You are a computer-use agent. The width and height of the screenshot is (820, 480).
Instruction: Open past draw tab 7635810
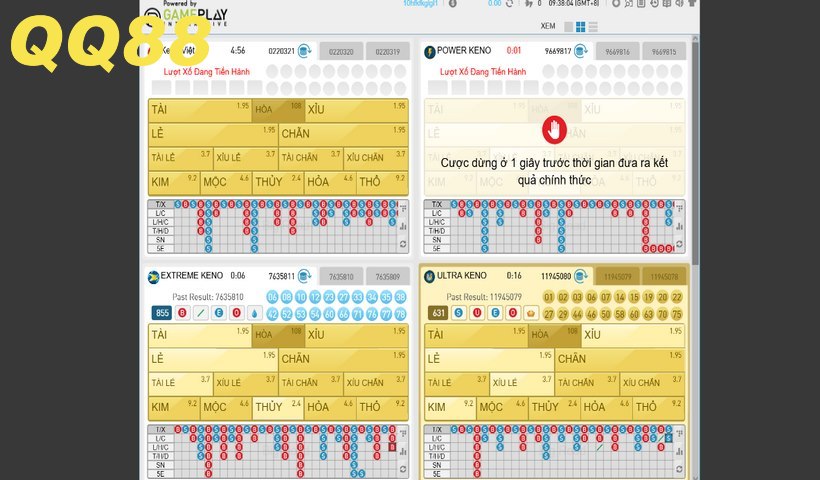pyautogui.click(x=341, y=276)
